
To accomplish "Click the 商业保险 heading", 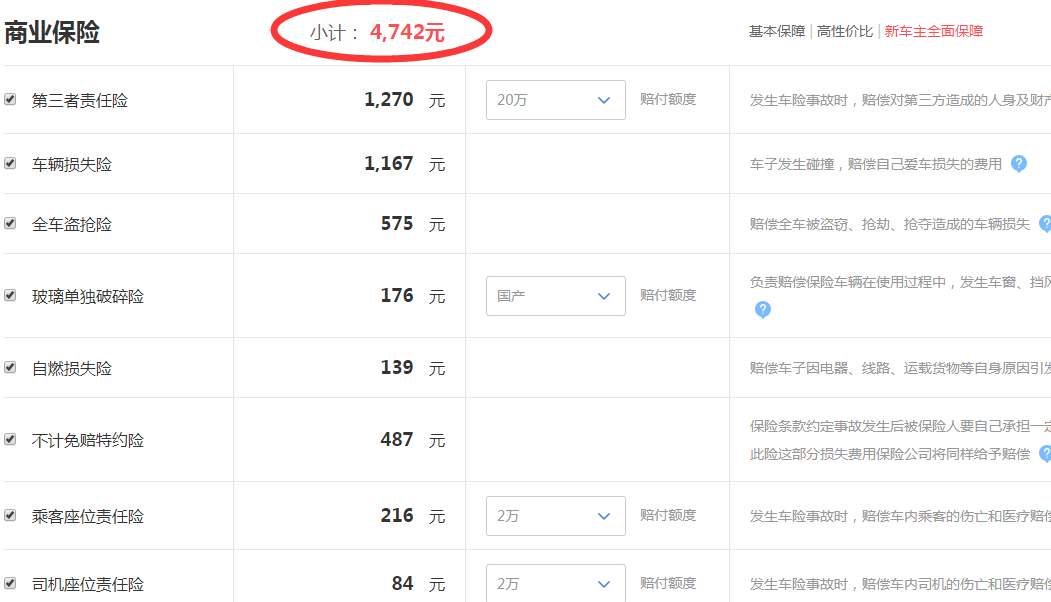I will pos(52,32).
